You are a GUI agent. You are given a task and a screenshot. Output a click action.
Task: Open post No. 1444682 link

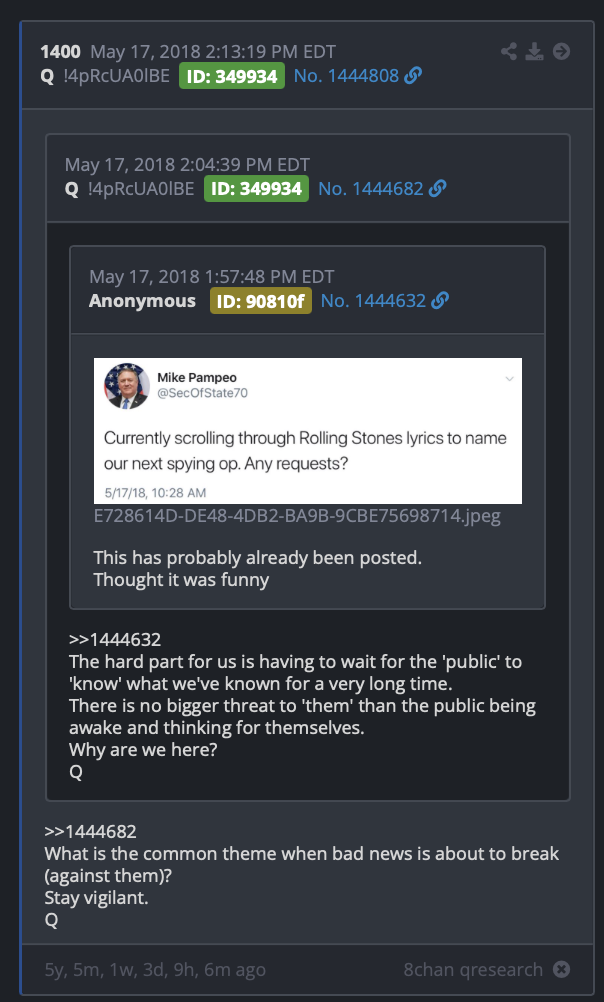click(371, 189)
